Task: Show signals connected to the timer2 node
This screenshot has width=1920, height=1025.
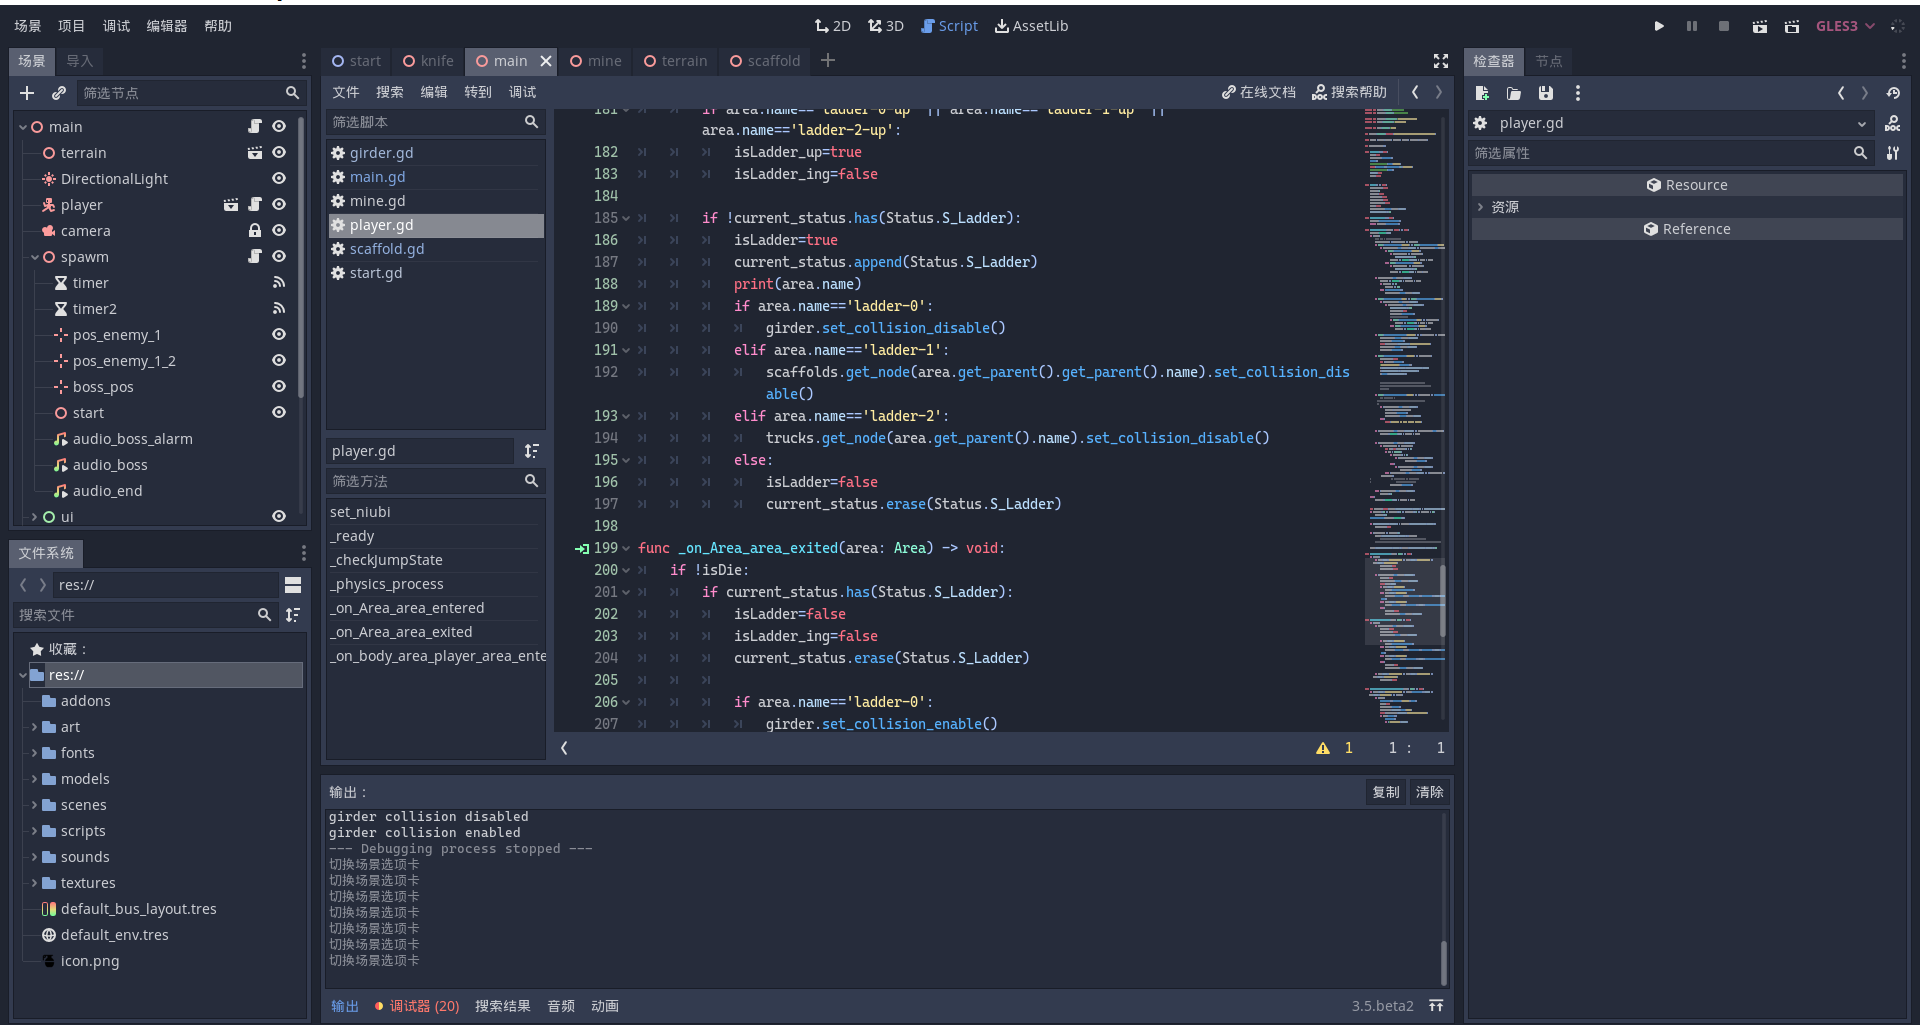Action: click(279, 309)
